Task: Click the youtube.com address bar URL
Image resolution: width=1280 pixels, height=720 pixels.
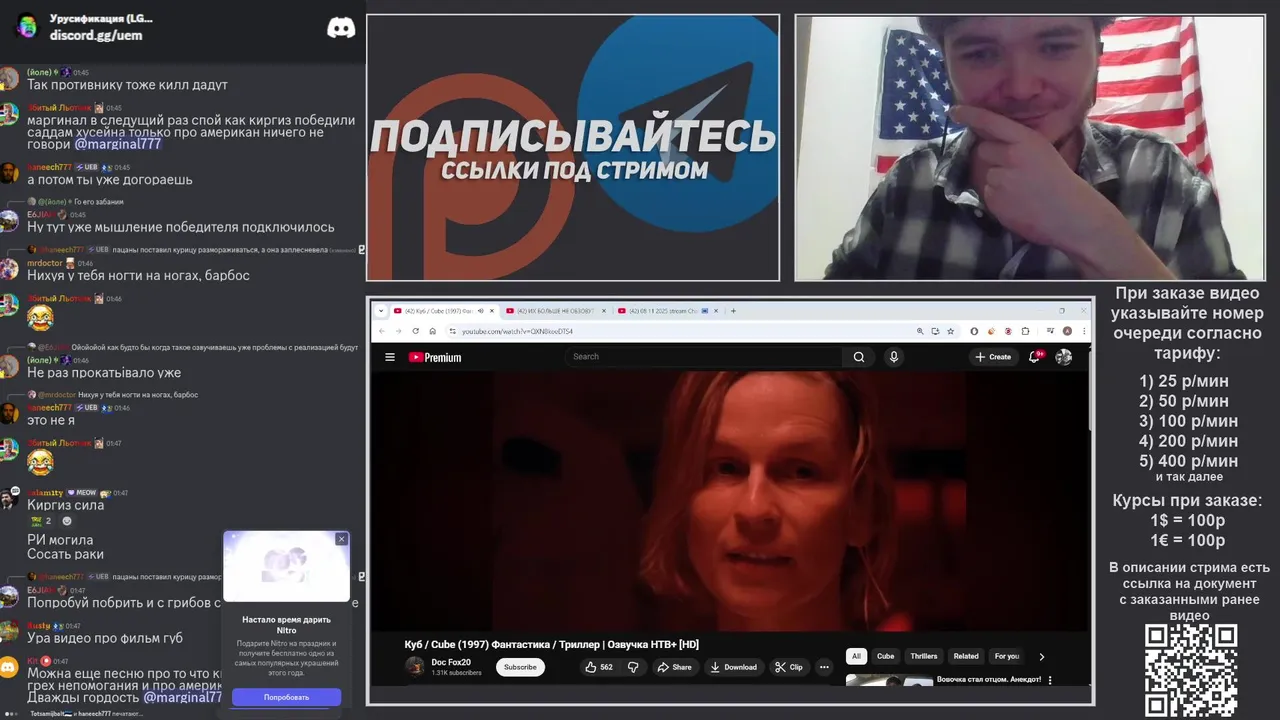Action: 518,331
